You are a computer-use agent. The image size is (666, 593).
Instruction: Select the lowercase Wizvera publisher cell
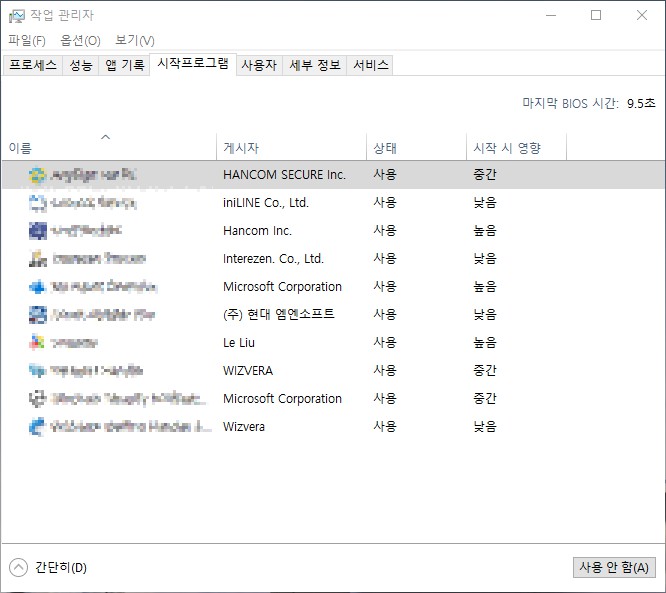pyautogui.click(x=244, y=426)
